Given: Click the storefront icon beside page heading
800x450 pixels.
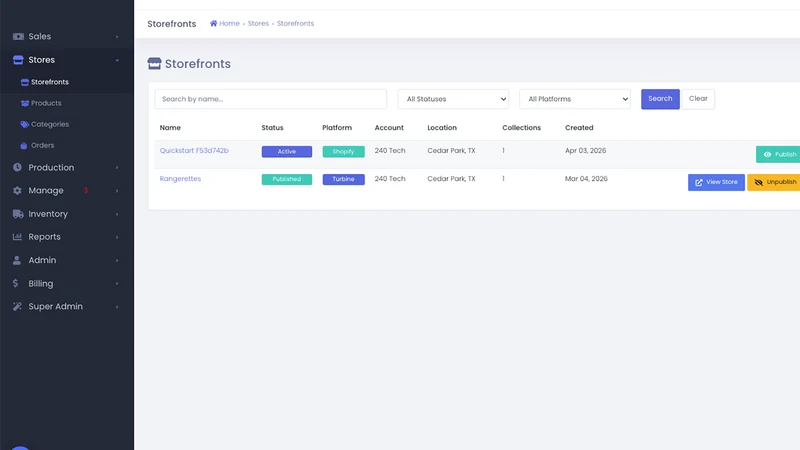Looking at the screenshot, I should click(x=154, y=63).
